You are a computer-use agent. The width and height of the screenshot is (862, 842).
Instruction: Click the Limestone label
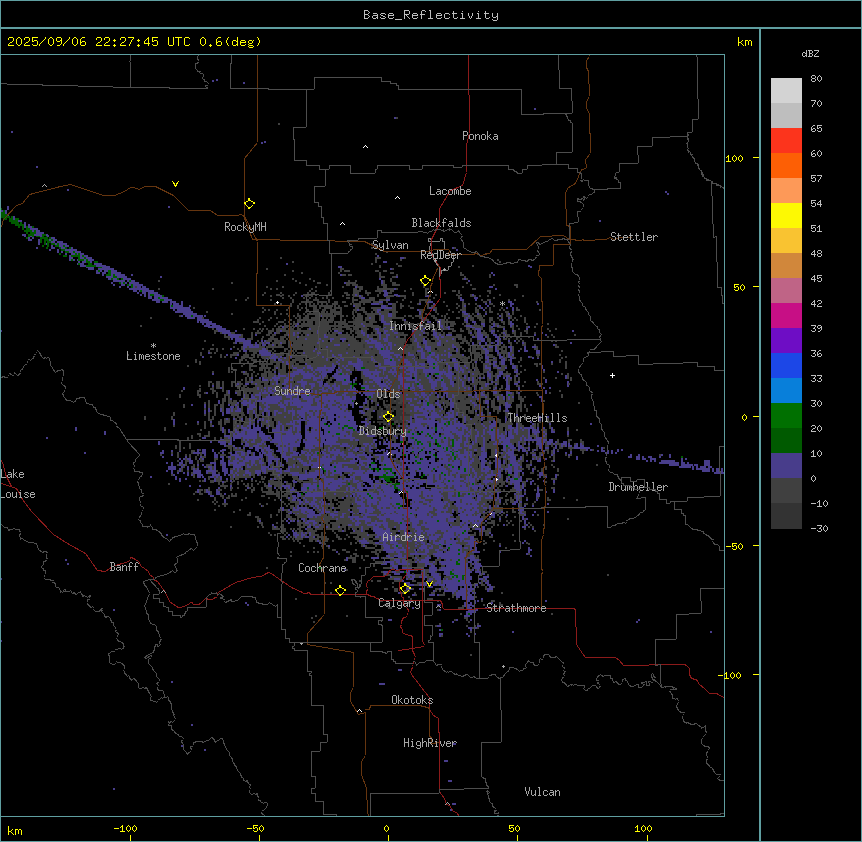coord(153,356)
